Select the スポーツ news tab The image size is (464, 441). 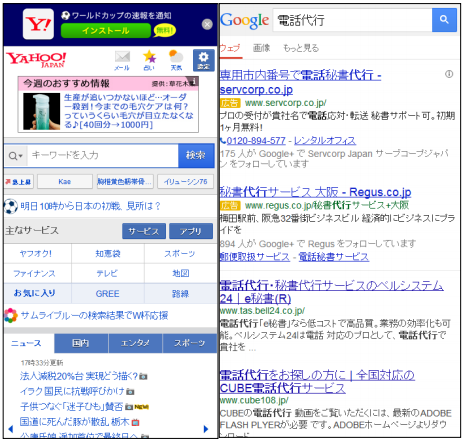(189, 343)
